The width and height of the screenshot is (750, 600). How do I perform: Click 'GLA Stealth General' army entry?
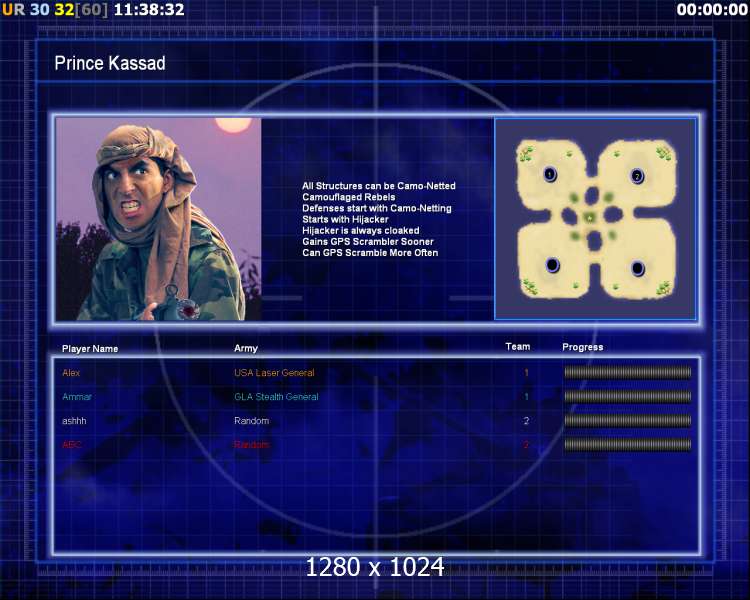click(x=276, y=397)
